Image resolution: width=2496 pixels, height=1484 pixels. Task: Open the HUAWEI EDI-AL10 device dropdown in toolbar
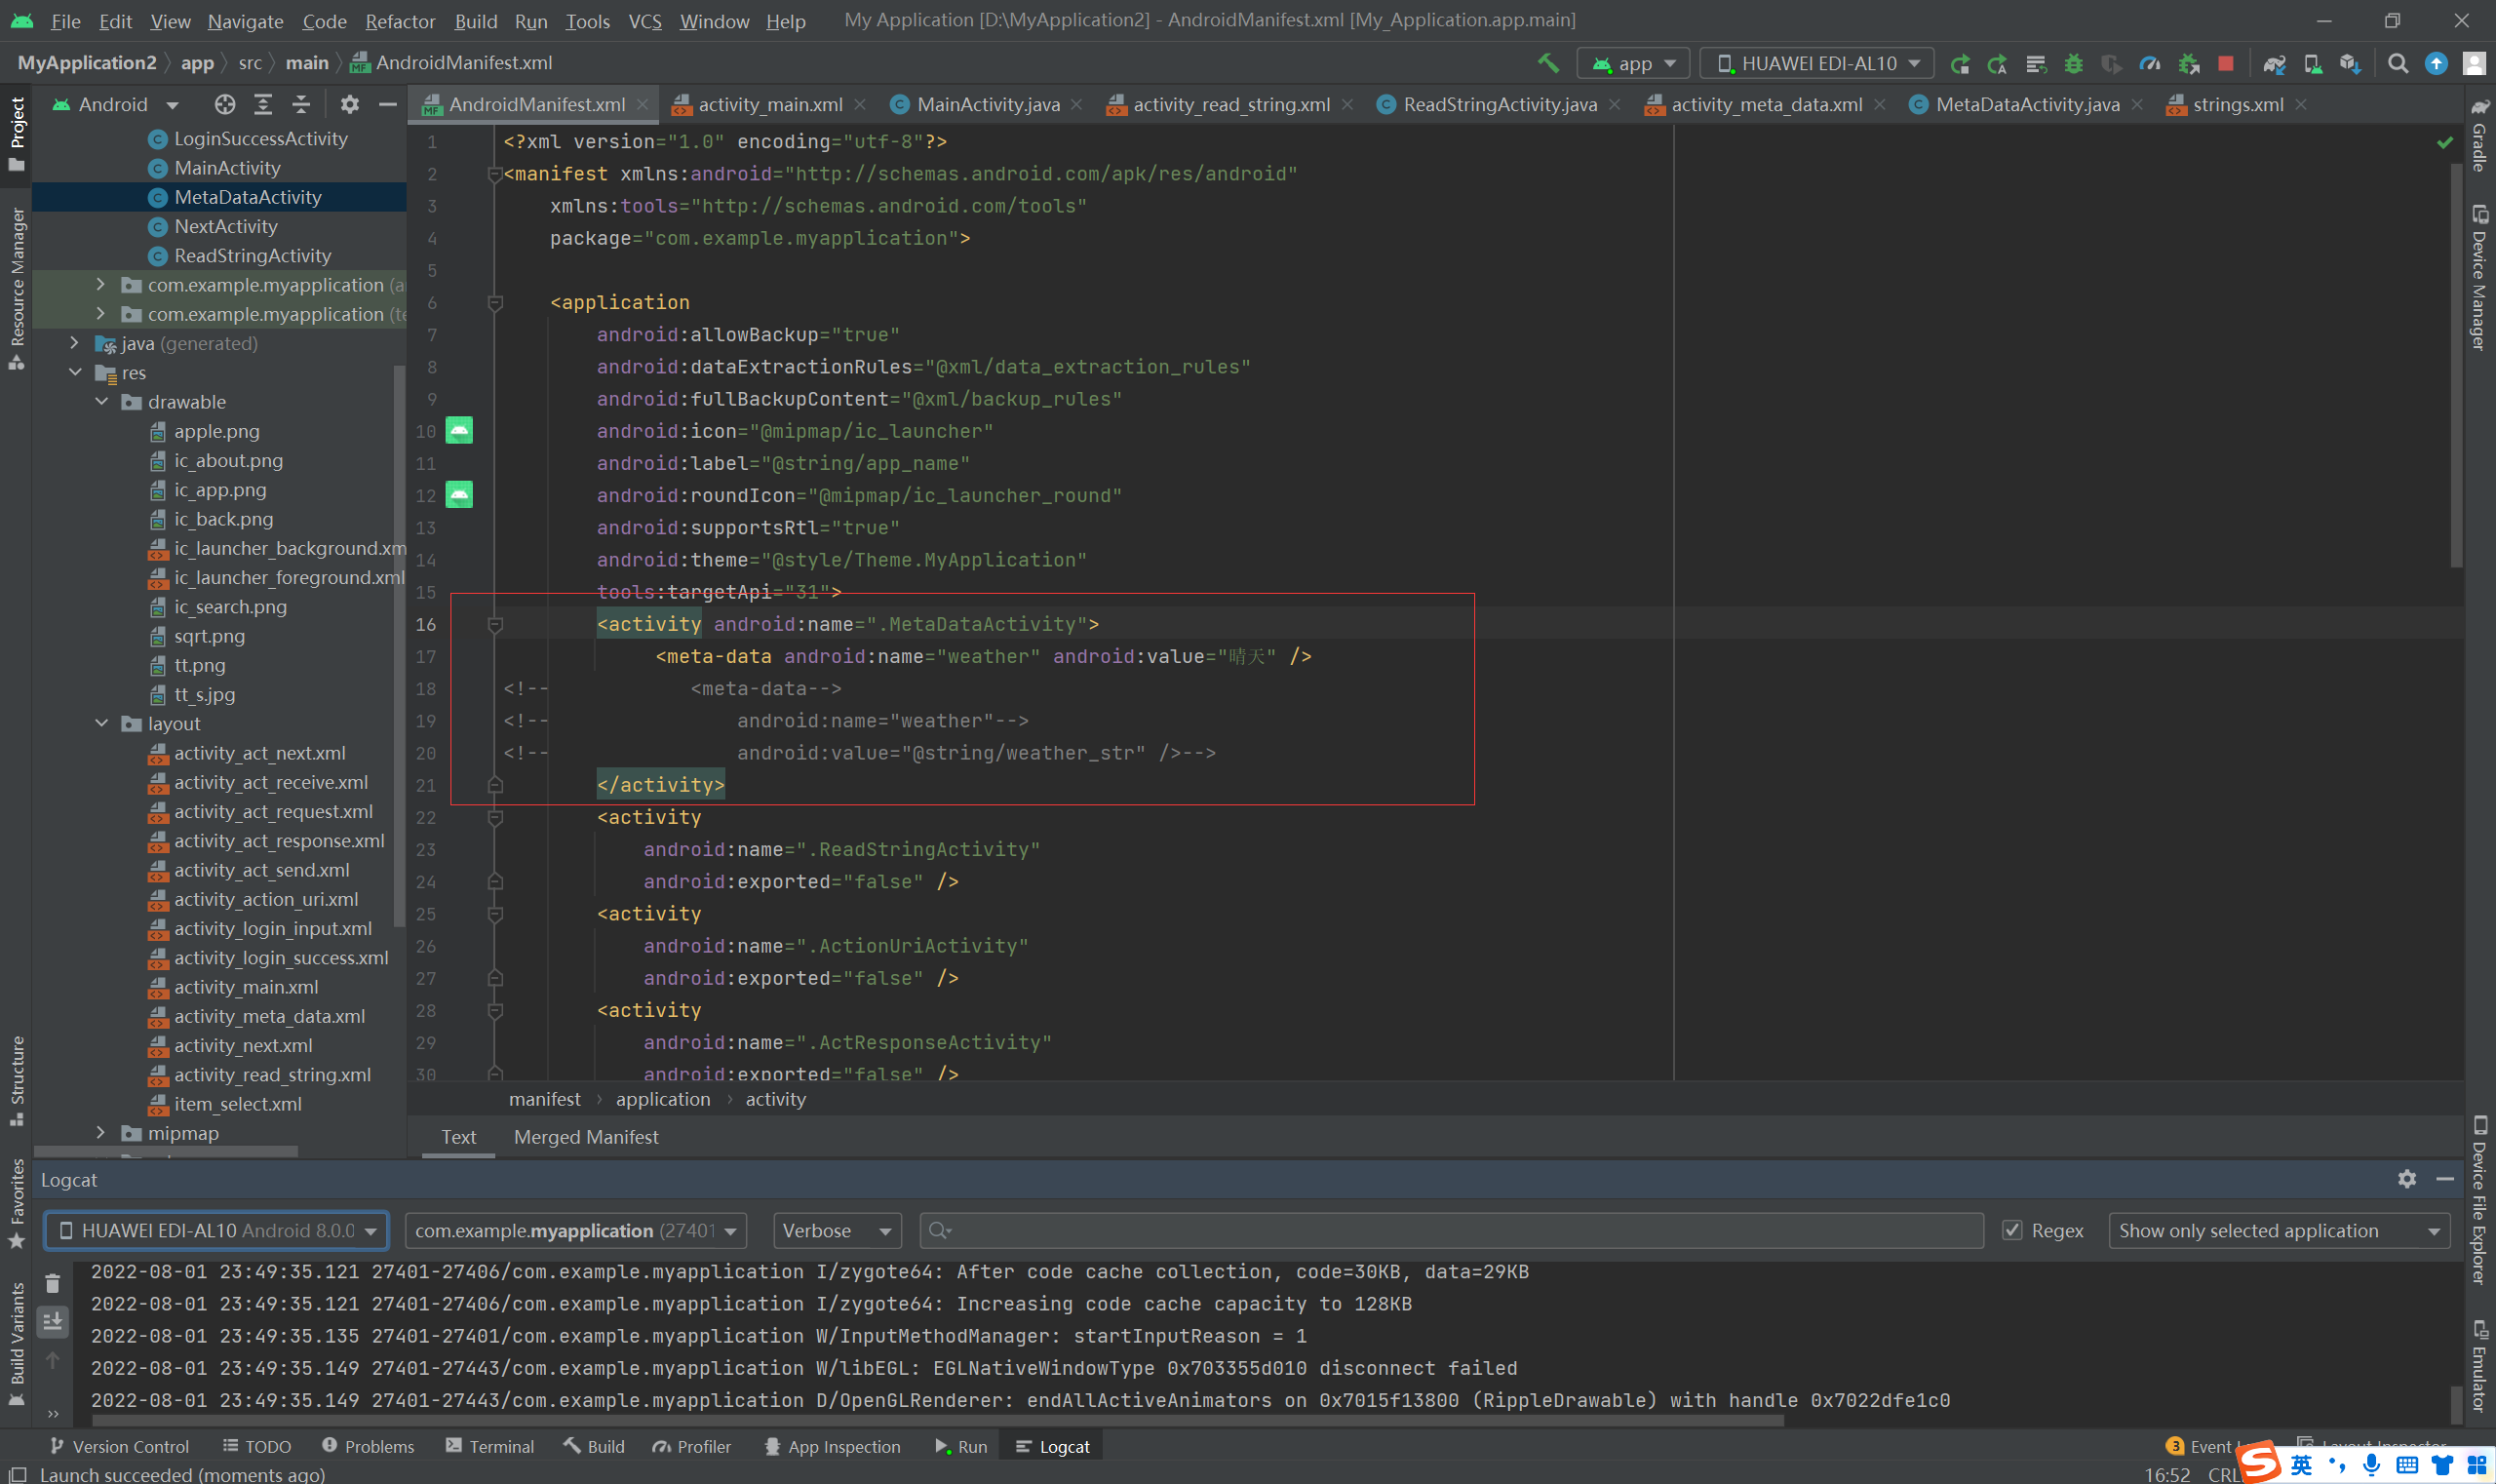coord(1817,64)
